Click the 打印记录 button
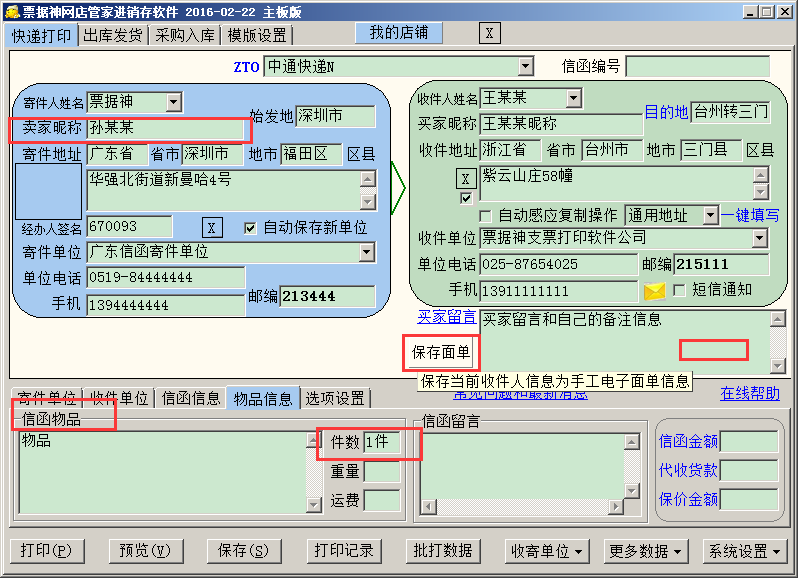Screen dimensions: 798x578 pyautogui.click(x=344, y=551)
